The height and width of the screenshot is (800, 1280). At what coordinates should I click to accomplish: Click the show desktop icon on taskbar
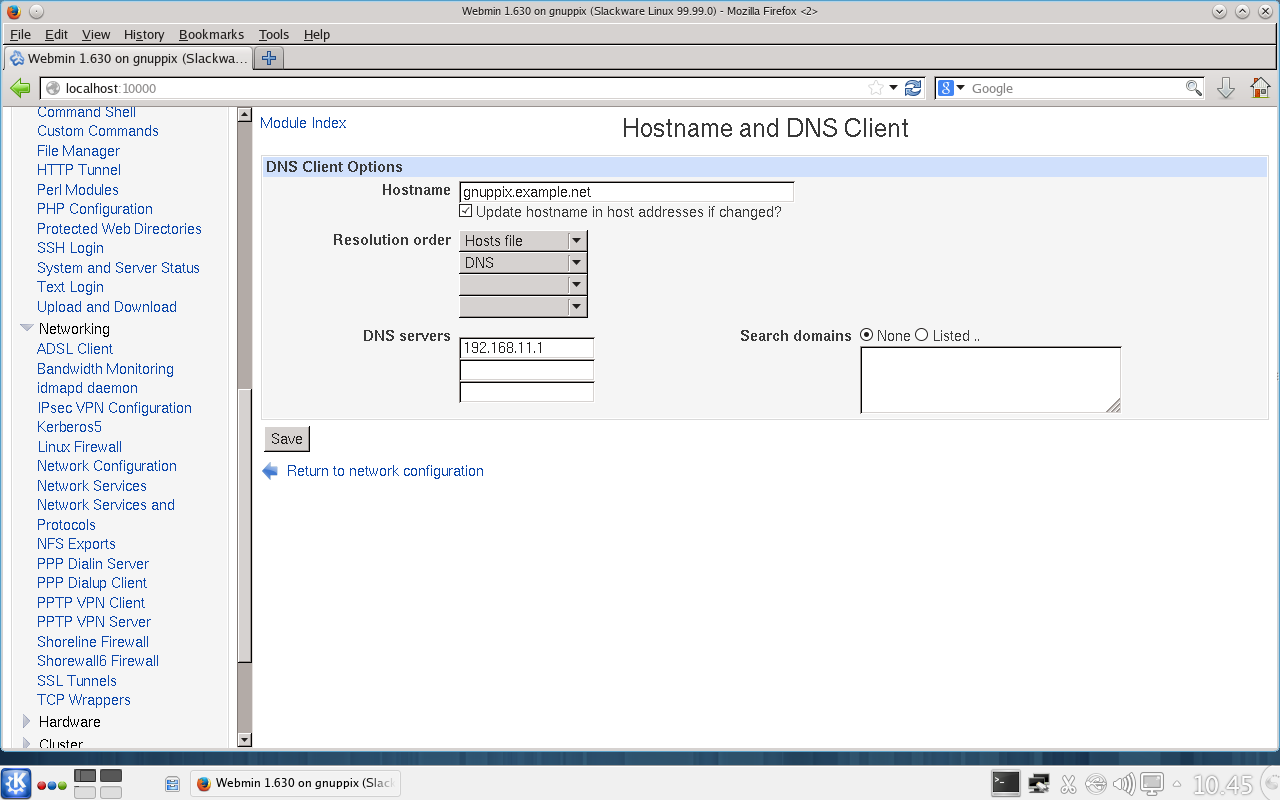coord(172,784)
